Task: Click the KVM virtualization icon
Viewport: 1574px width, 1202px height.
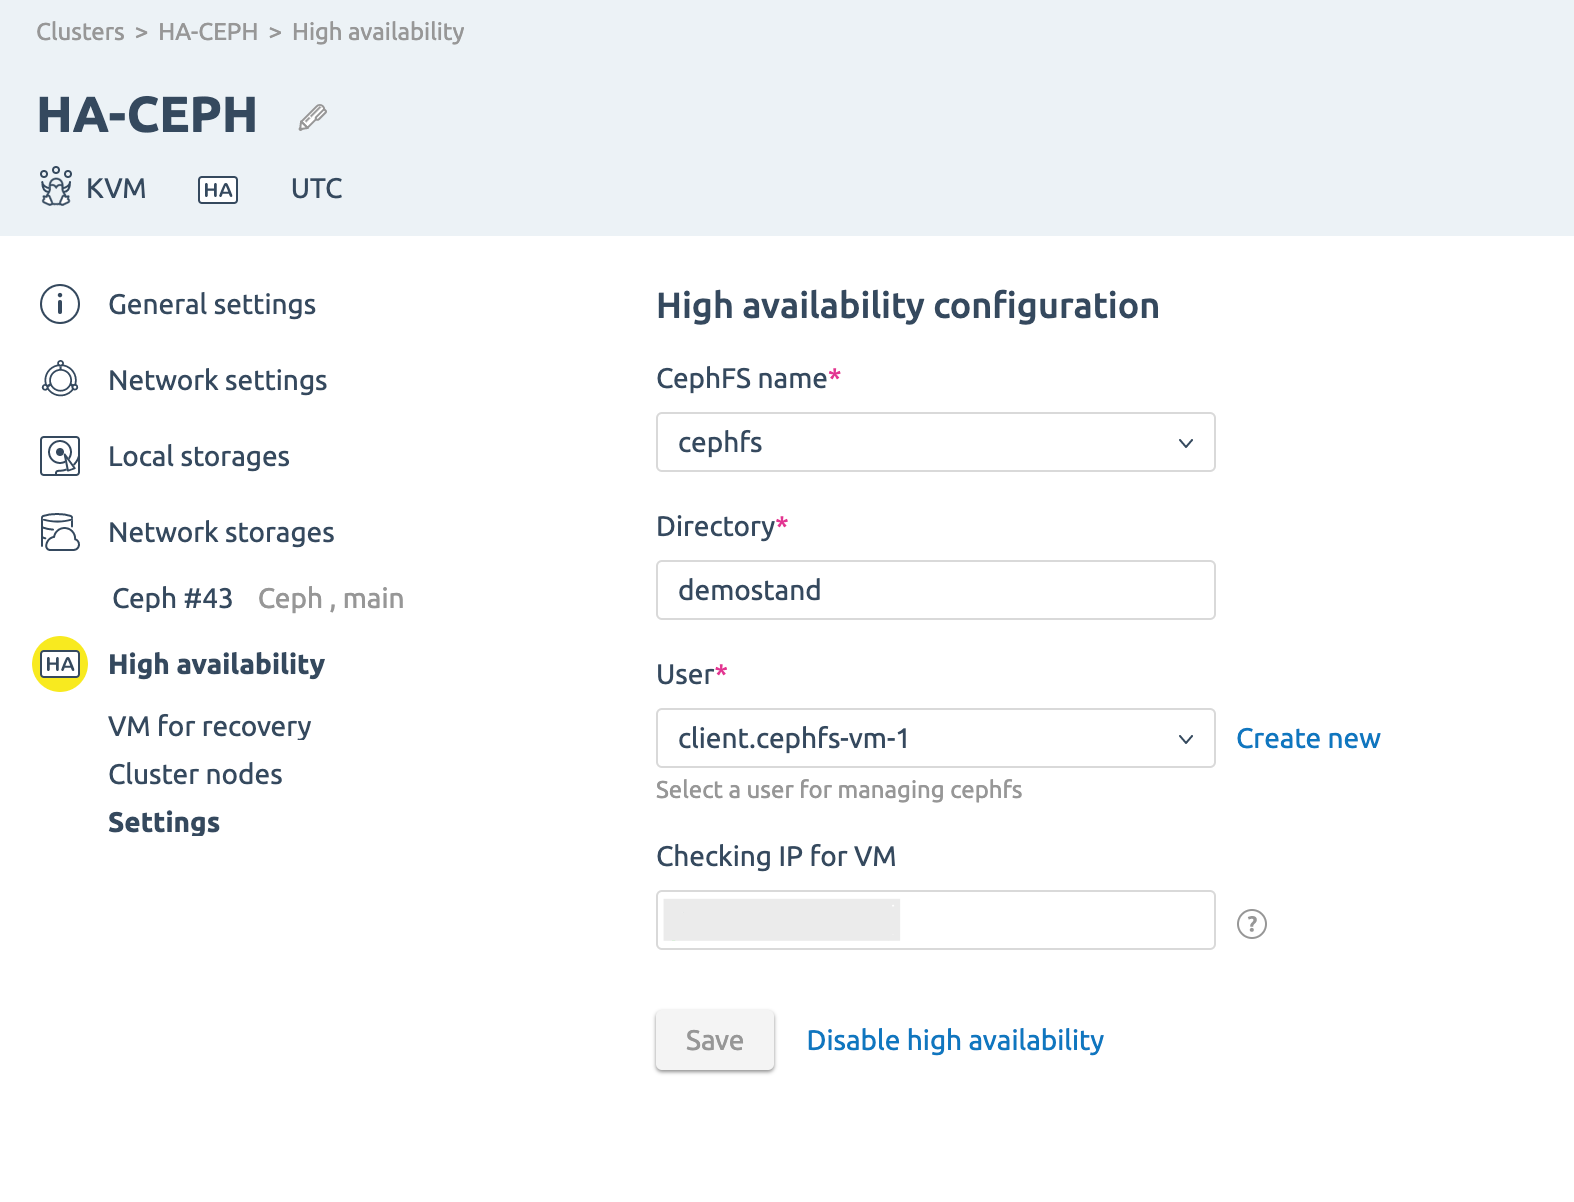Action: click(56, 187)
